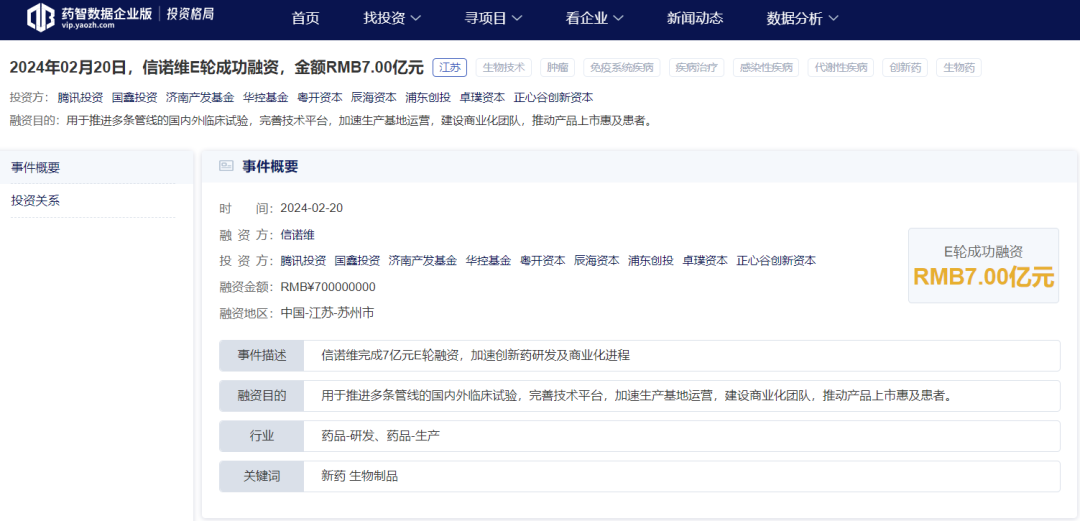Open 国鑫投资 in top investor list

pos(134,98)
